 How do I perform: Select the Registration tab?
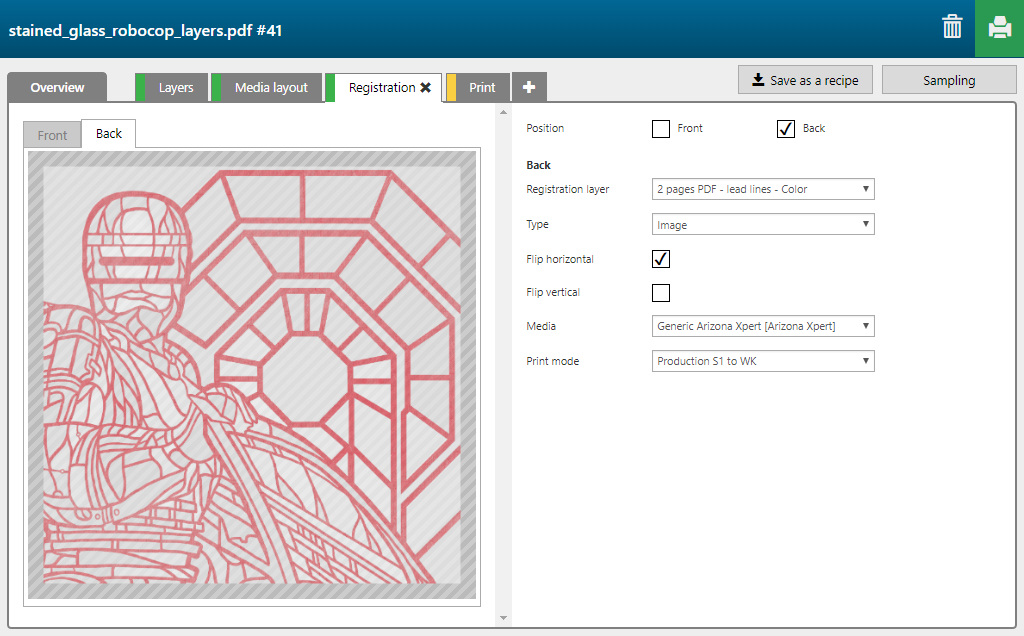(x=382, y=87)
